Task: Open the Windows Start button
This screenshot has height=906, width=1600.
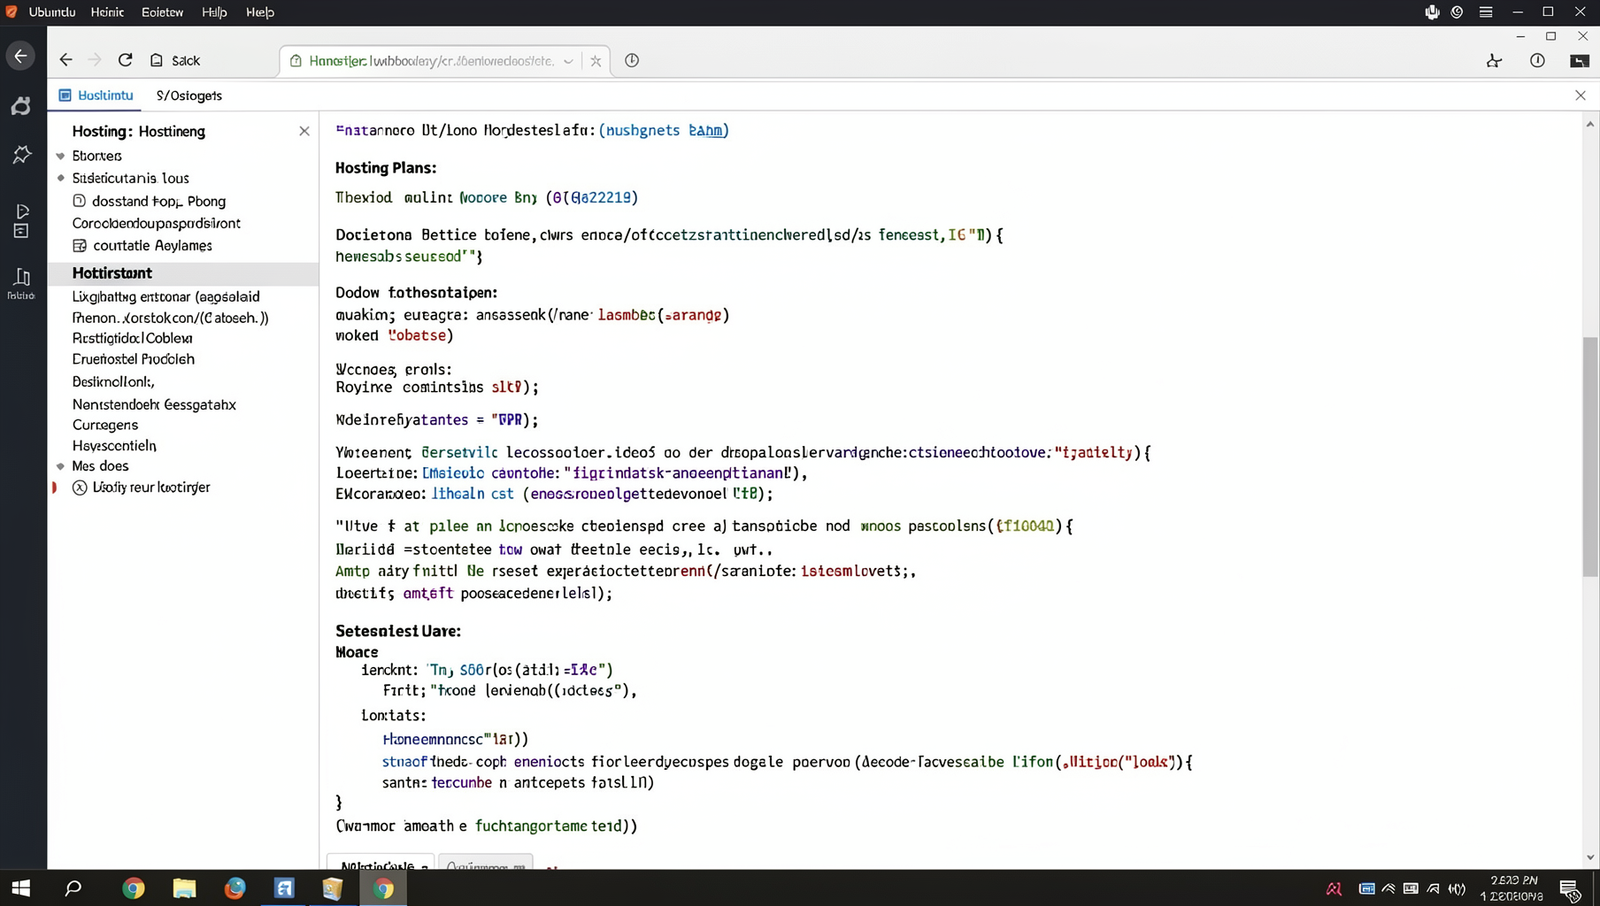Action: tap(20, 888)
